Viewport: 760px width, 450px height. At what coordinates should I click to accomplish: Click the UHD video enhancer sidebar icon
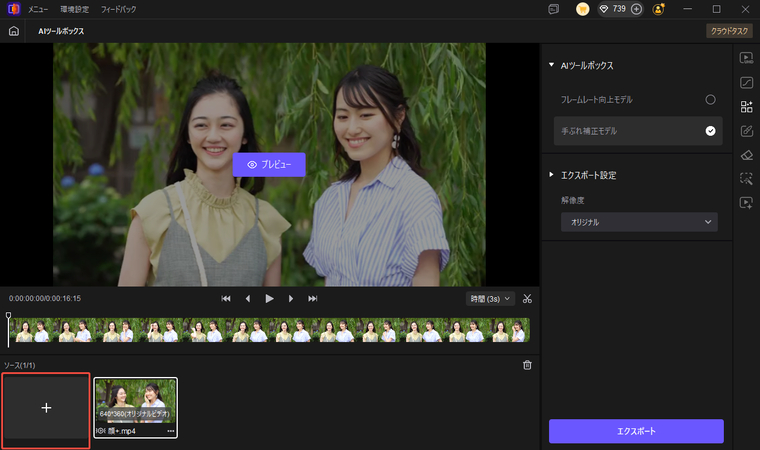click(746, 58)
